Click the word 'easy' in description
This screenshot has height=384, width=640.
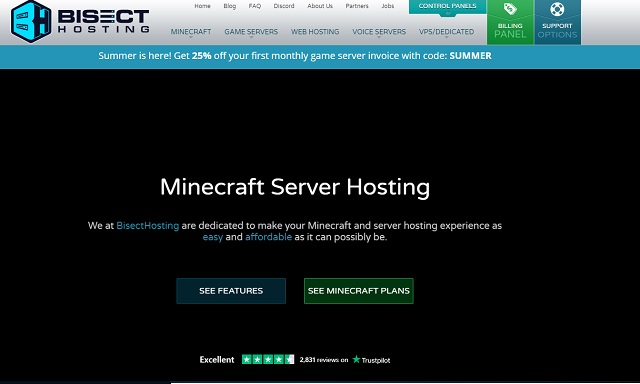point(213,237)
